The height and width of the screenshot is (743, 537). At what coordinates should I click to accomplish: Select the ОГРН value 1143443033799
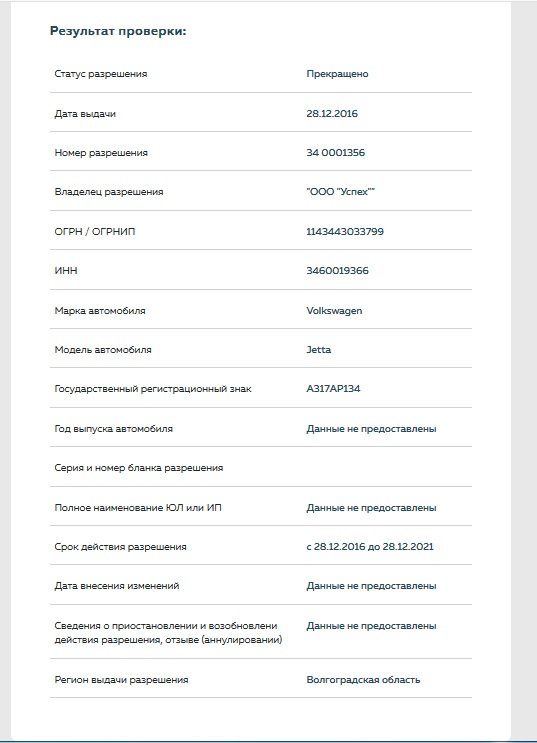(345, 232)
